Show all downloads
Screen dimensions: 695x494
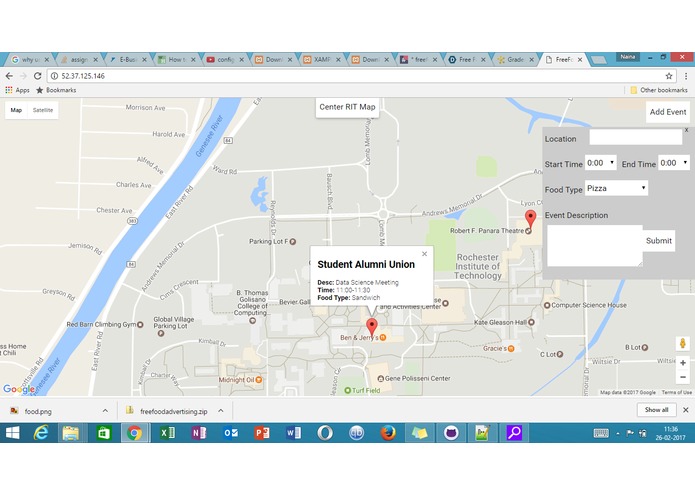(656, 410)
